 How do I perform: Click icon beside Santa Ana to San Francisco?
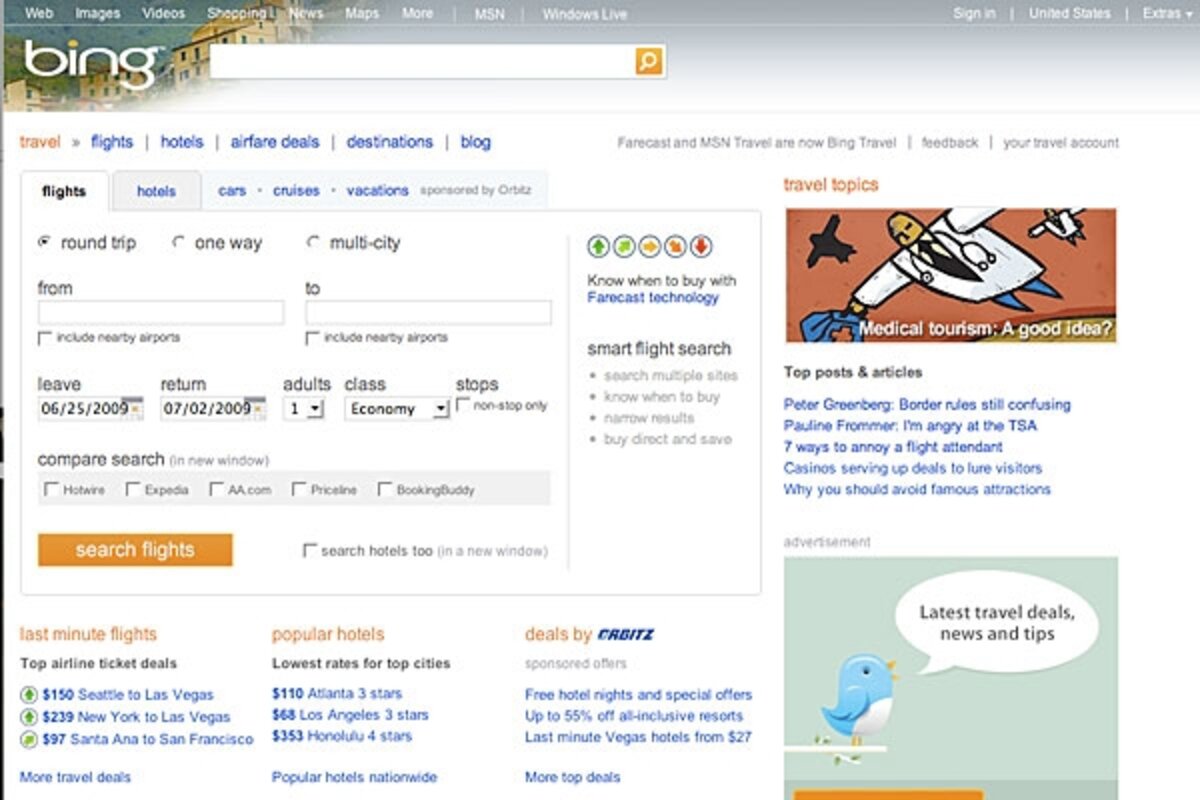29,739
